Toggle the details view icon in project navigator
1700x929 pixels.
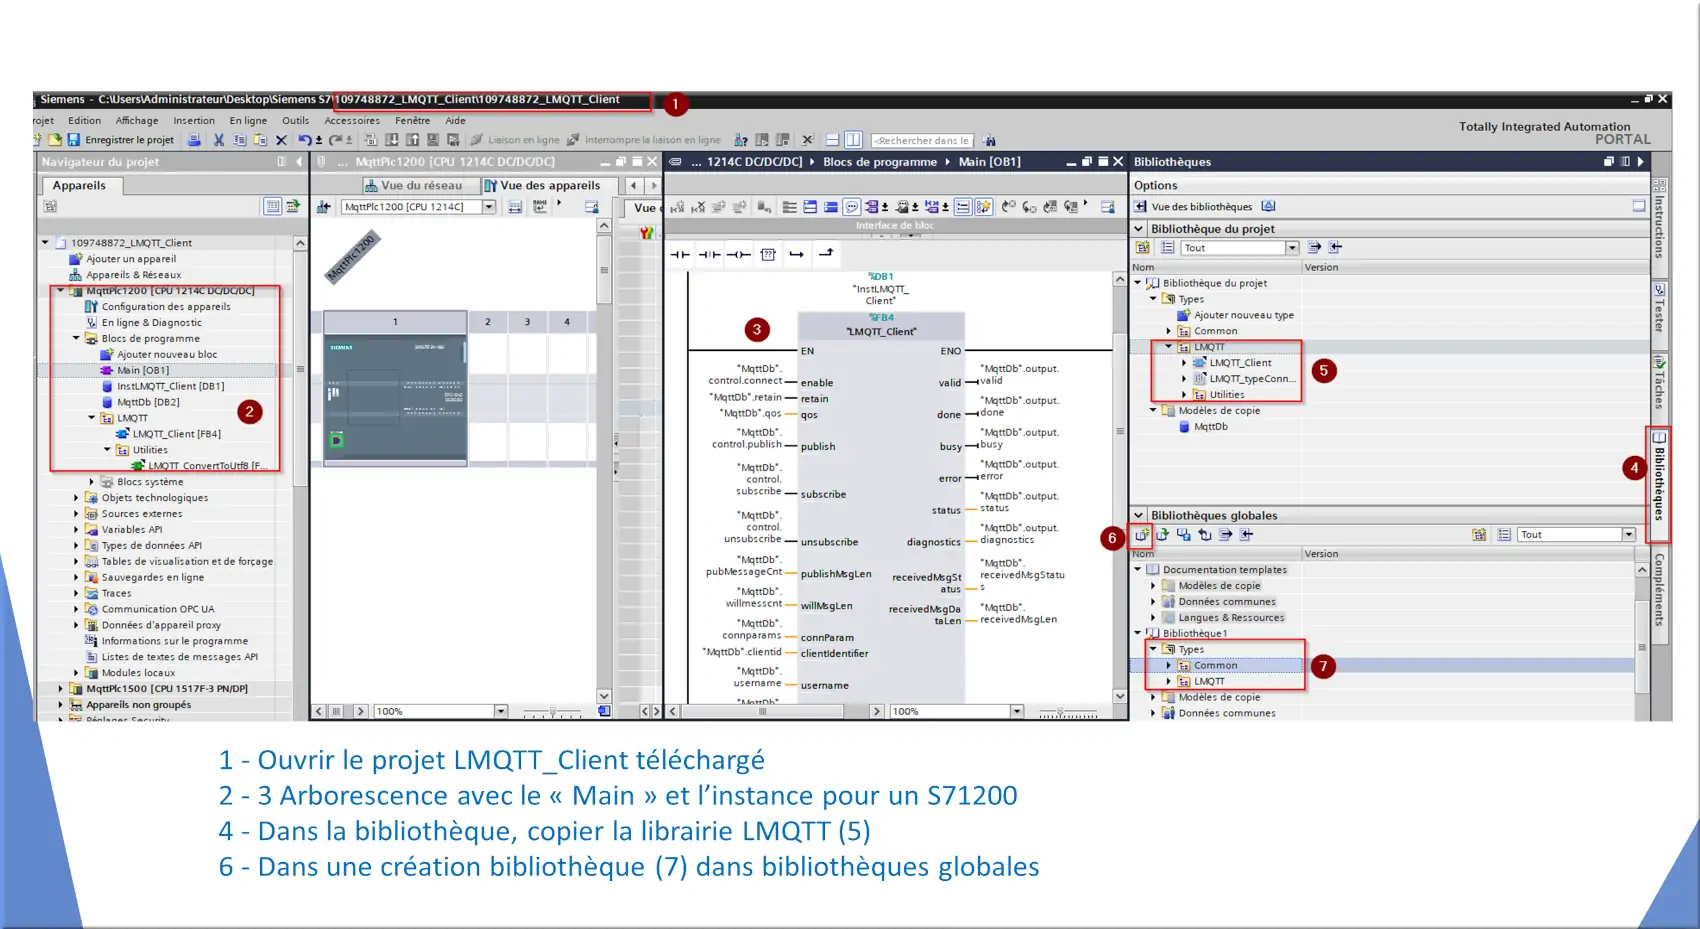pos(272,206)
